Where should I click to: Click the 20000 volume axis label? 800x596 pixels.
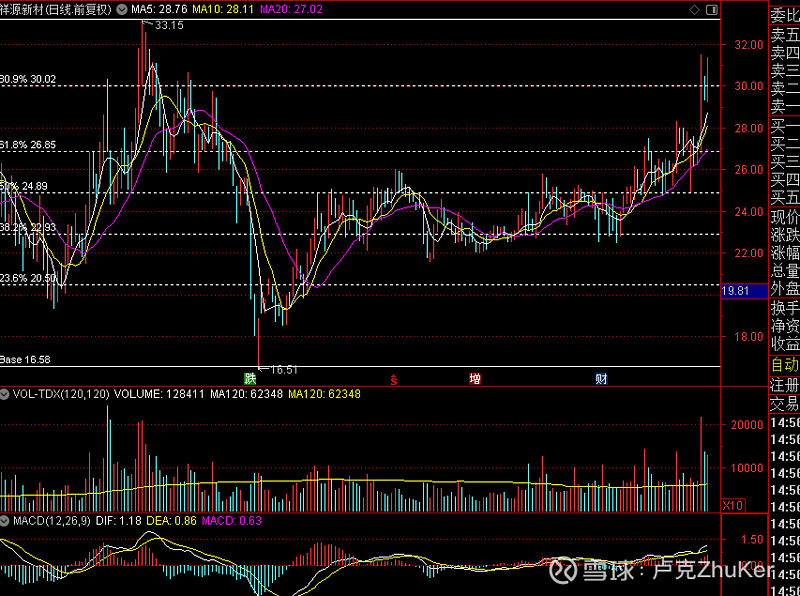(x=747, y=425)
